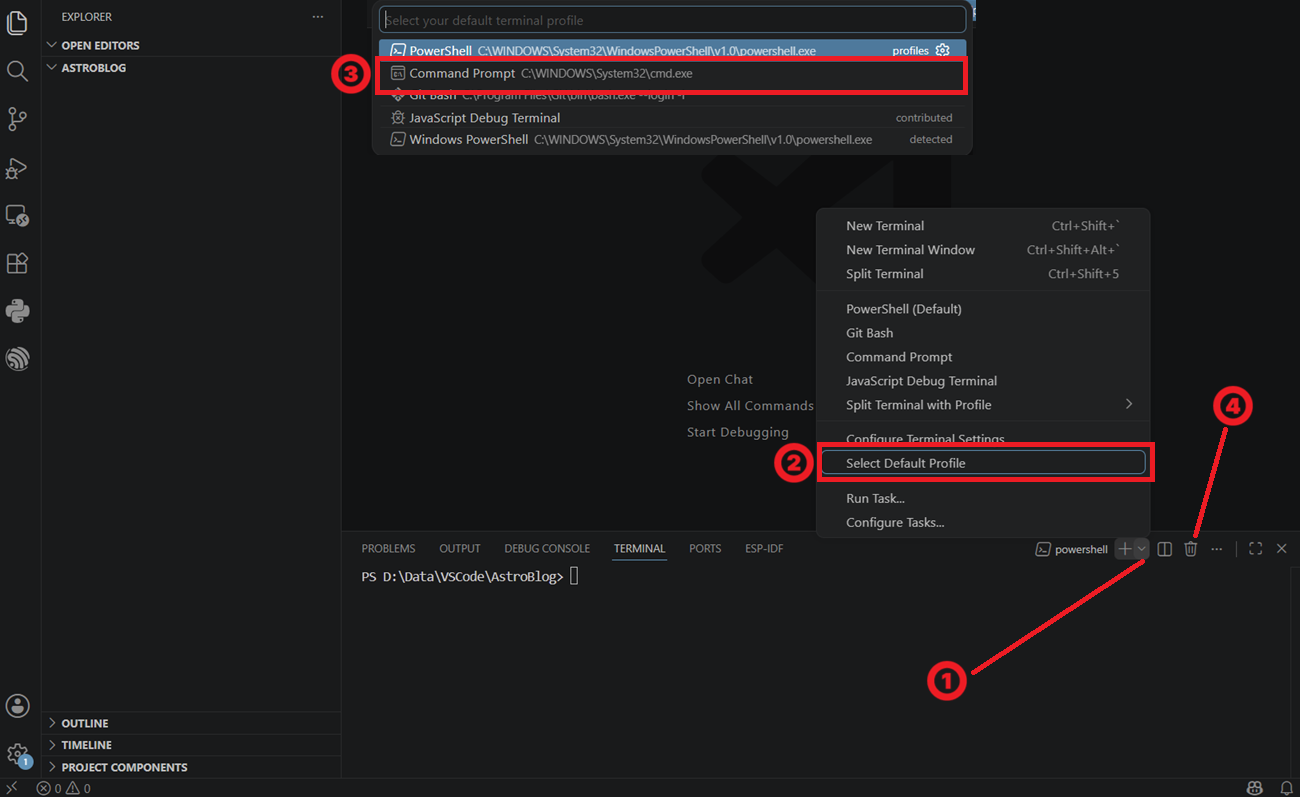Show errors and warnings count in status bar
The height and width of the screenshot is (797, 1300).
tap(64, 788)
